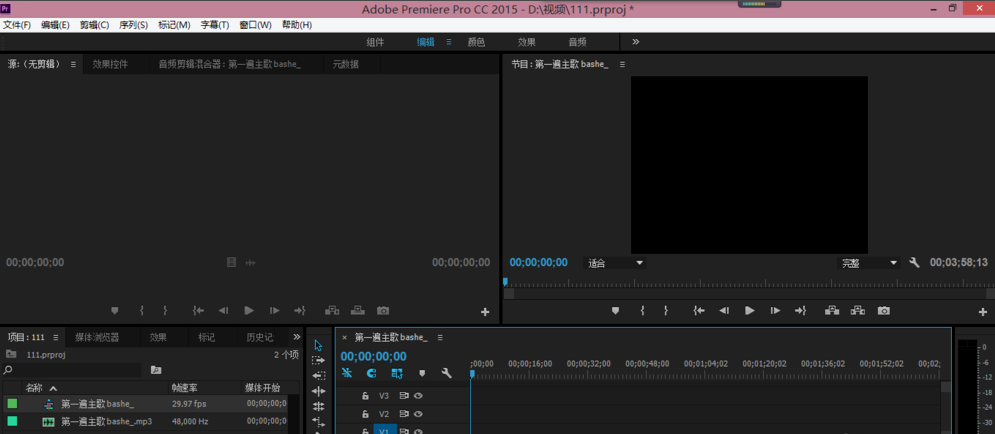Select the Selection tool arrow in tools panel
The width and height of the screenshot is (995, 434).
coord(318,345)
